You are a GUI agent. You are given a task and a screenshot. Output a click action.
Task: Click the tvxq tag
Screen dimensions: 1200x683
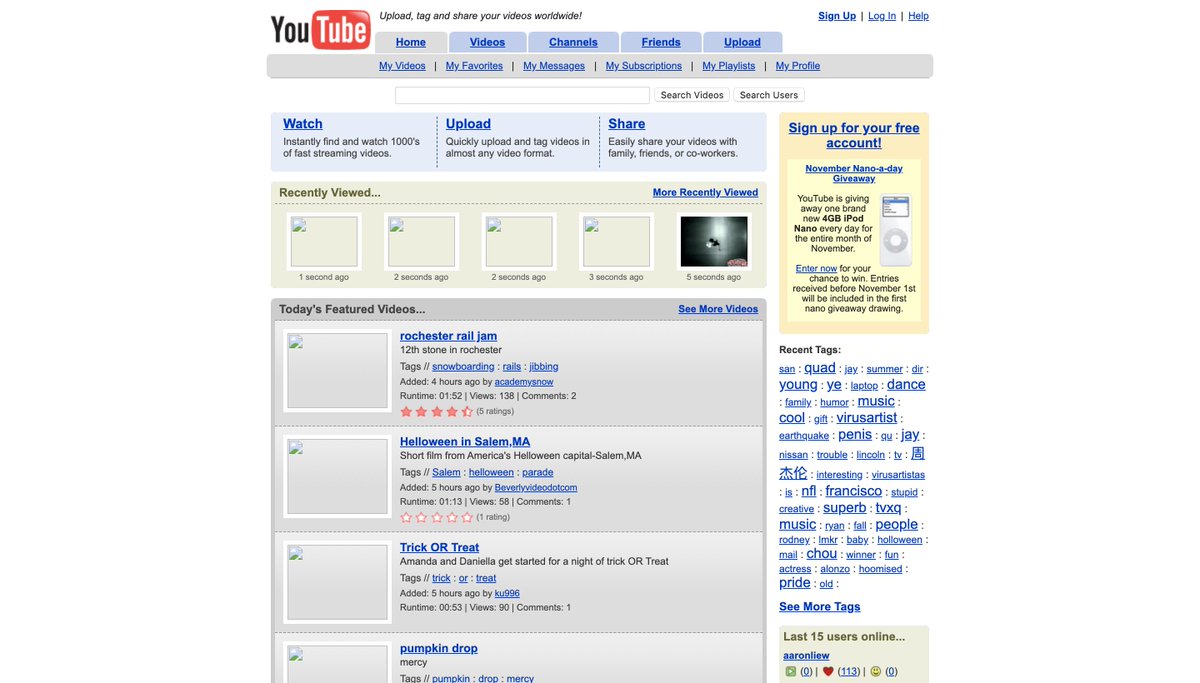coord(888,508)
